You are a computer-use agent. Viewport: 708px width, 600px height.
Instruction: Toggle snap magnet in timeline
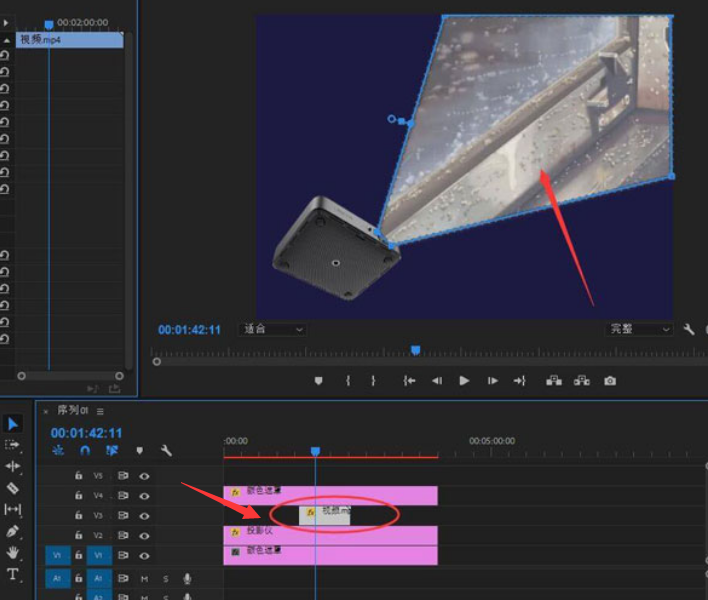click(x=85, y=451)
